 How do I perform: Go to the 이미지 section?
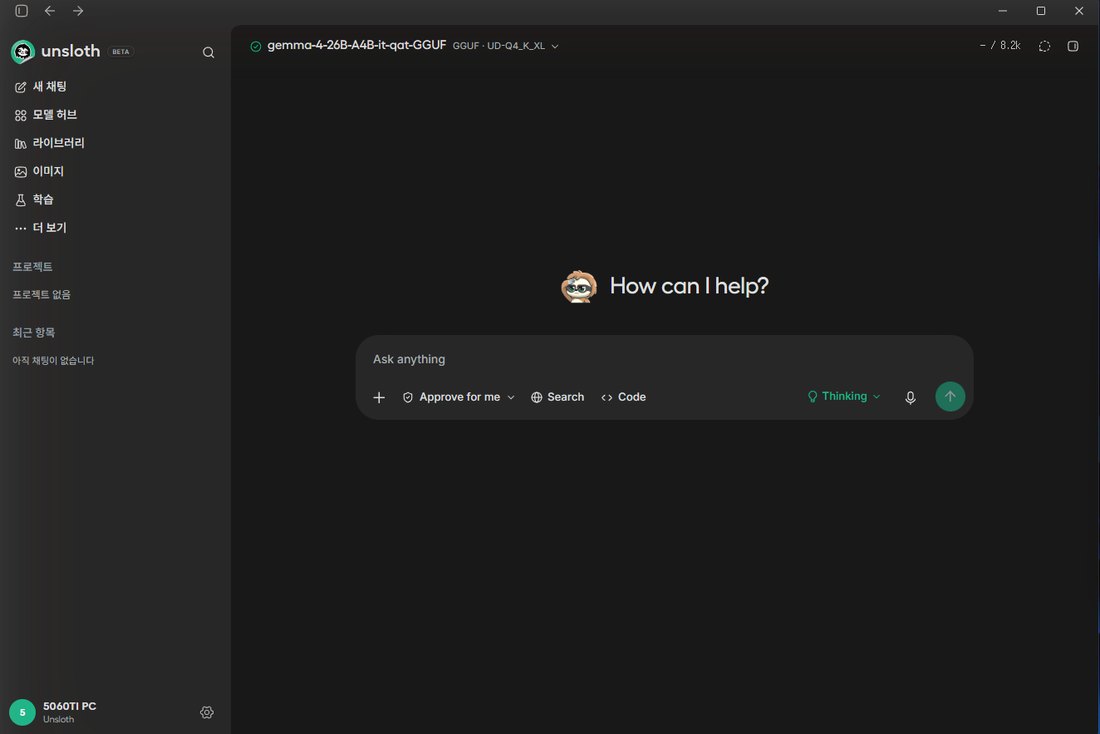[39, 171]
